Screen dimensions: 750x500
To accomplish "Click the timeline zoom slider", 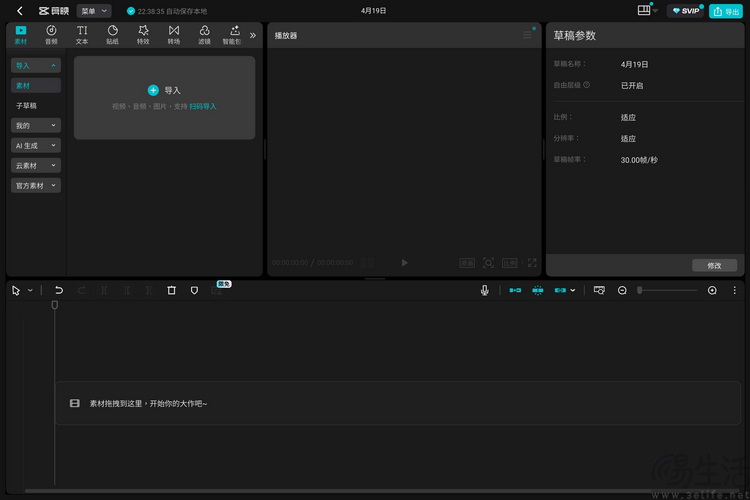I will pos(667,290).
